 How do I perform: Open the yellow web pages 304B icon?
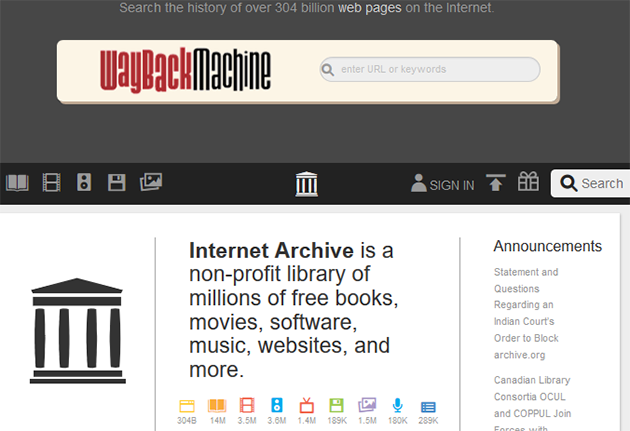(186, 406)
